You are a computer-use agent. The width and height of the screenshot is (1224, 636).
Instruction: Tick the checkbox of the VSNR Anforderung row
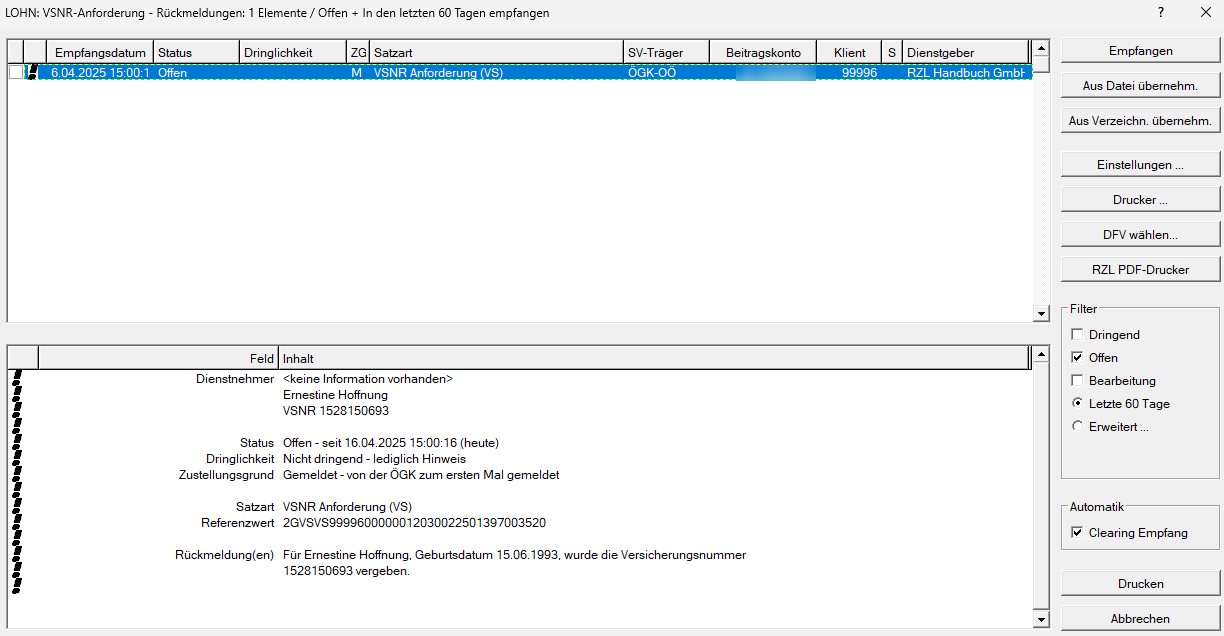coord(15,73)
